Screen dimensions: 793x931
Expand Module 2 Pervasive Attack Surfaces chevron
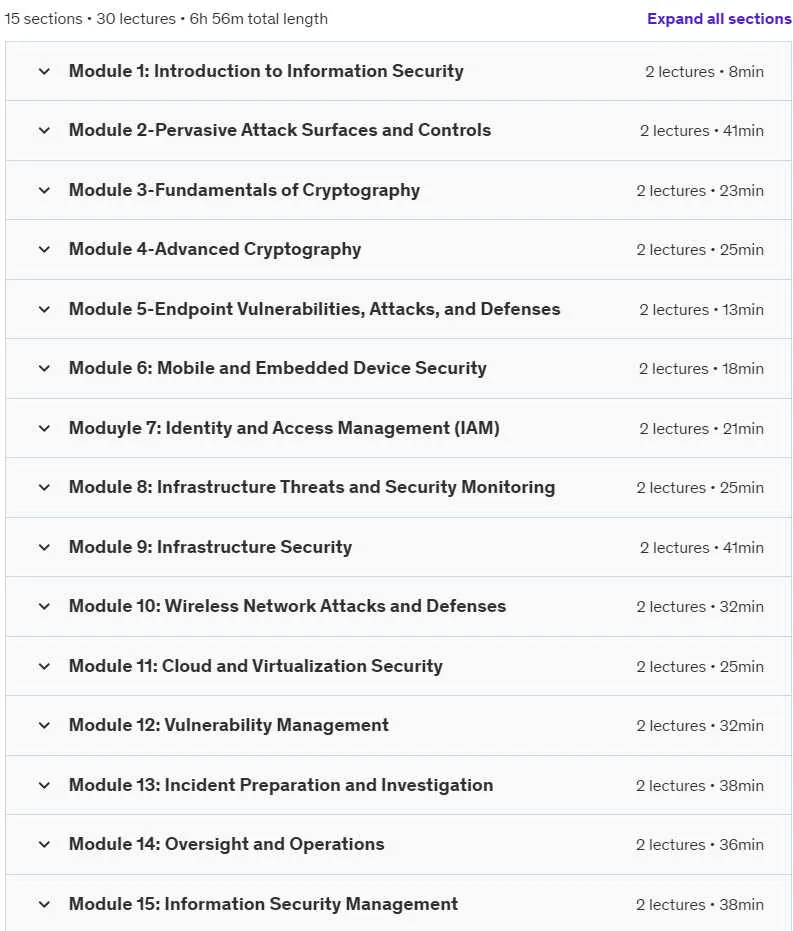pos(44,131)
